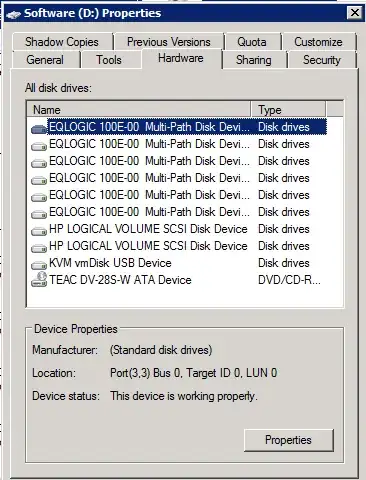Viewport: 366px width, 480px height.
Task: Sort the drive list by Type column
Action: (x=288, y=110)
